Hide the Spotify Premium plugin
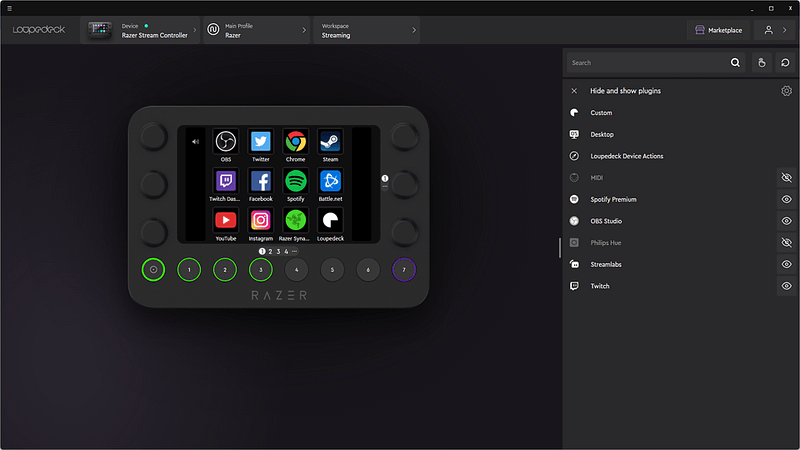Screen dimensions: 800x450 tap(786, 199)
